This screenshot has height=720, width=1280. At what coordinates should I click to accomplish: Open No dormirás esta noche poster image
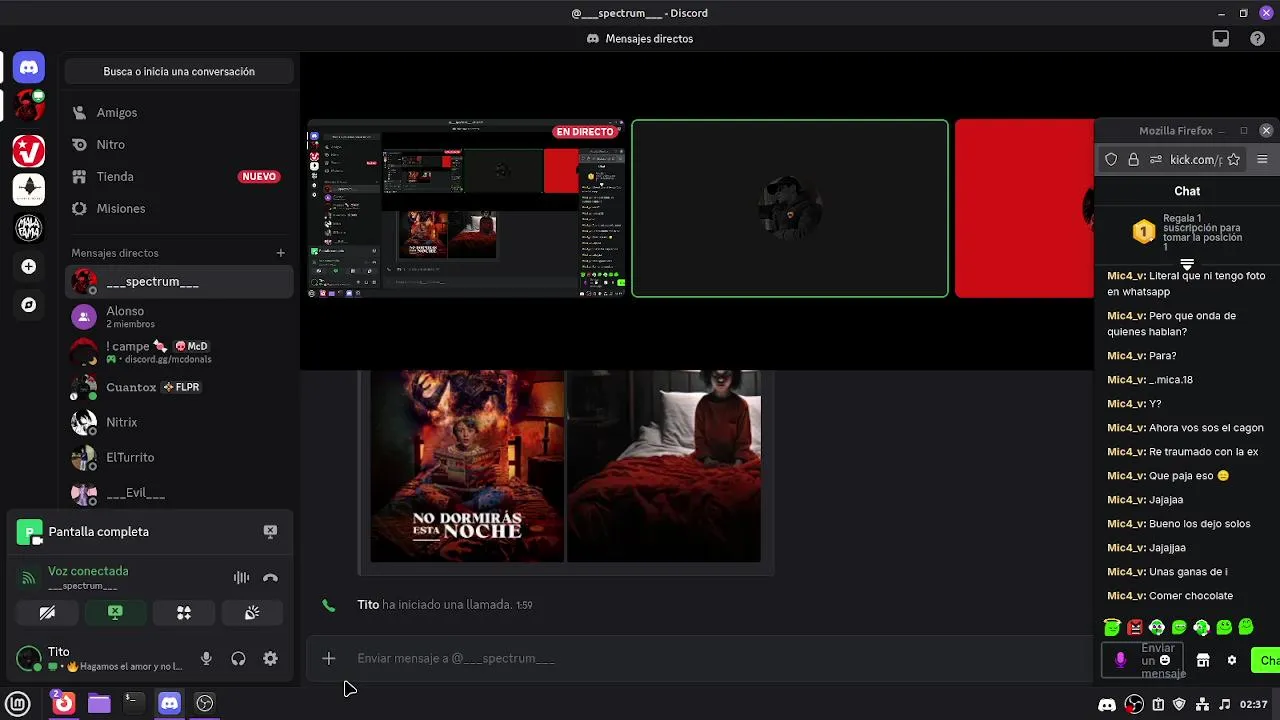pyautogui.click(x=467, y=466)
